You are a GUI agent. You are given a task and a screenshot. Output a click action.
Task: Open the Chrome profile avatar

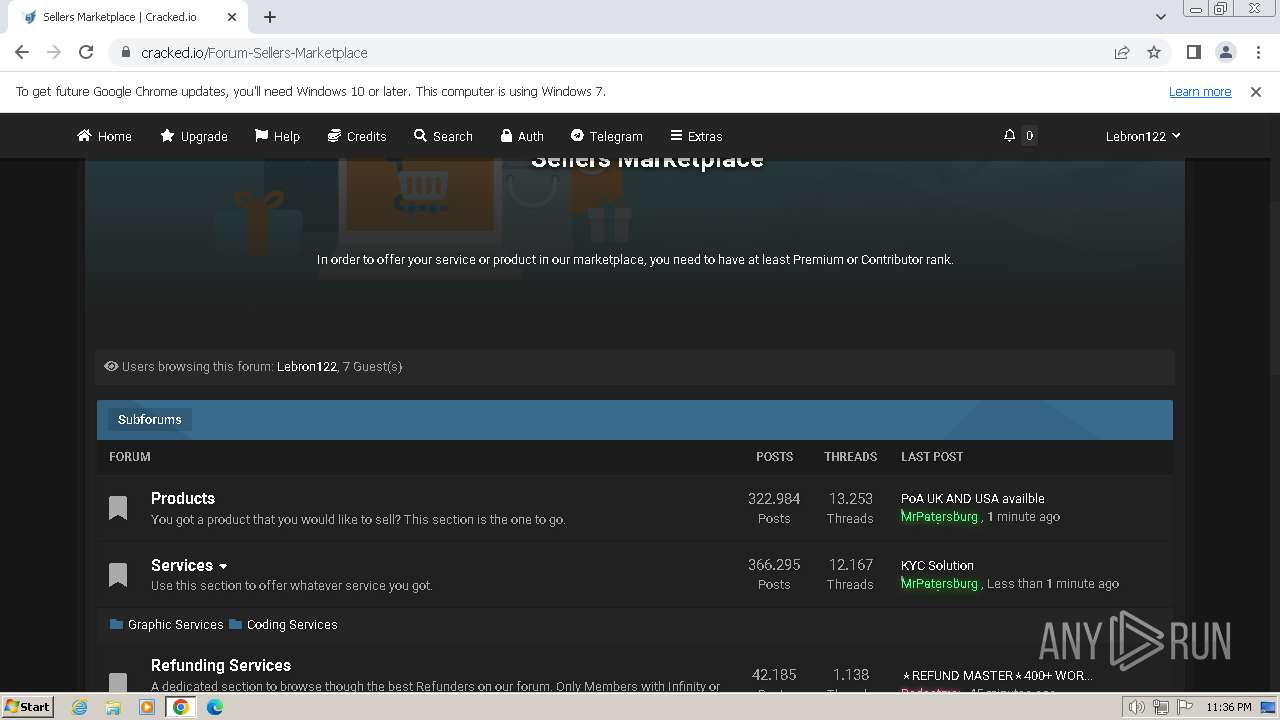tap(1225, 52)
